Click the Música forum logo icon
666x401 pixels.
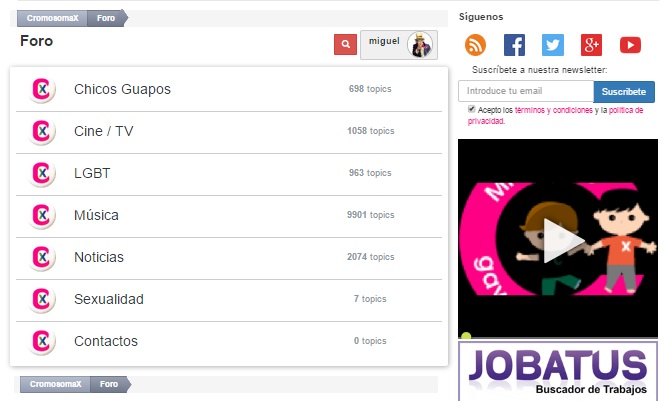(x=42, y=215)
